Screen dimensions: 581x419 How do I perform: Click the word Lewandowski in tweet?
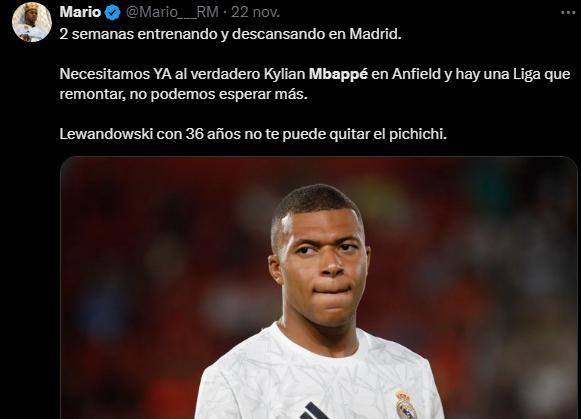coord(106,134)
